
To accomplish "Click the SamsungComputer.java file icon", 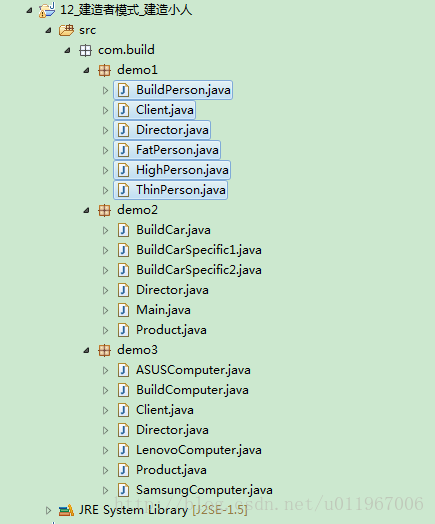I will 124,490.
